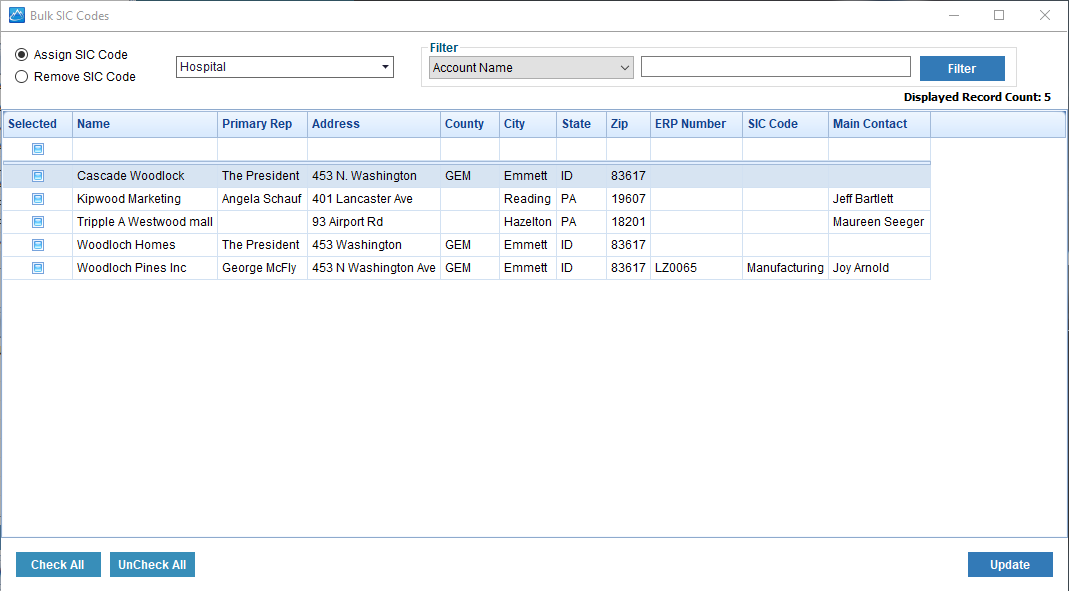Minimize the Bulk SIC Codes window
1069x591 pixels.
pos(954,15)
